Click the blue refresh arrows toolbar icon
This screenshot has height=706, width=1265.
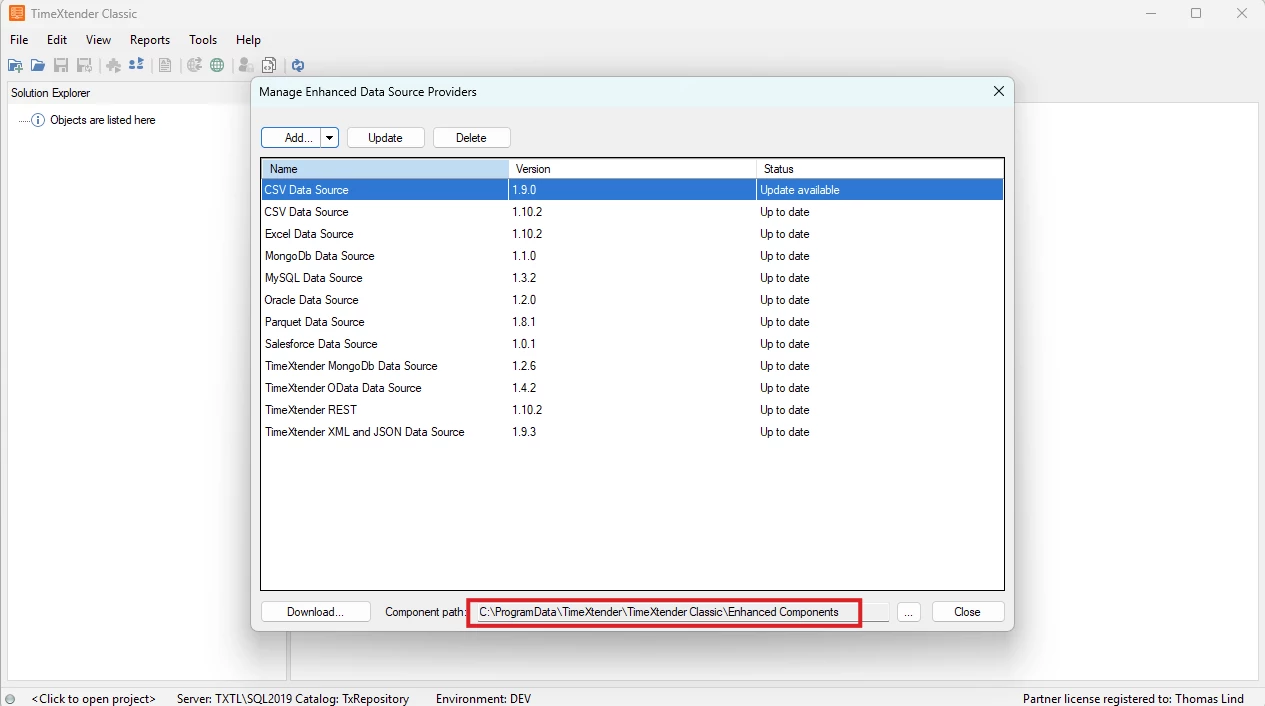click(x=297, y=66)
